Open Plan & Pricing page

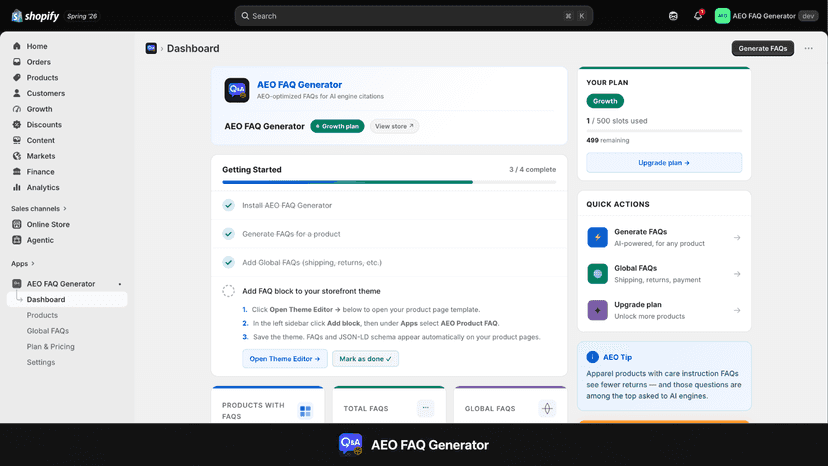(x=51, y=347)
